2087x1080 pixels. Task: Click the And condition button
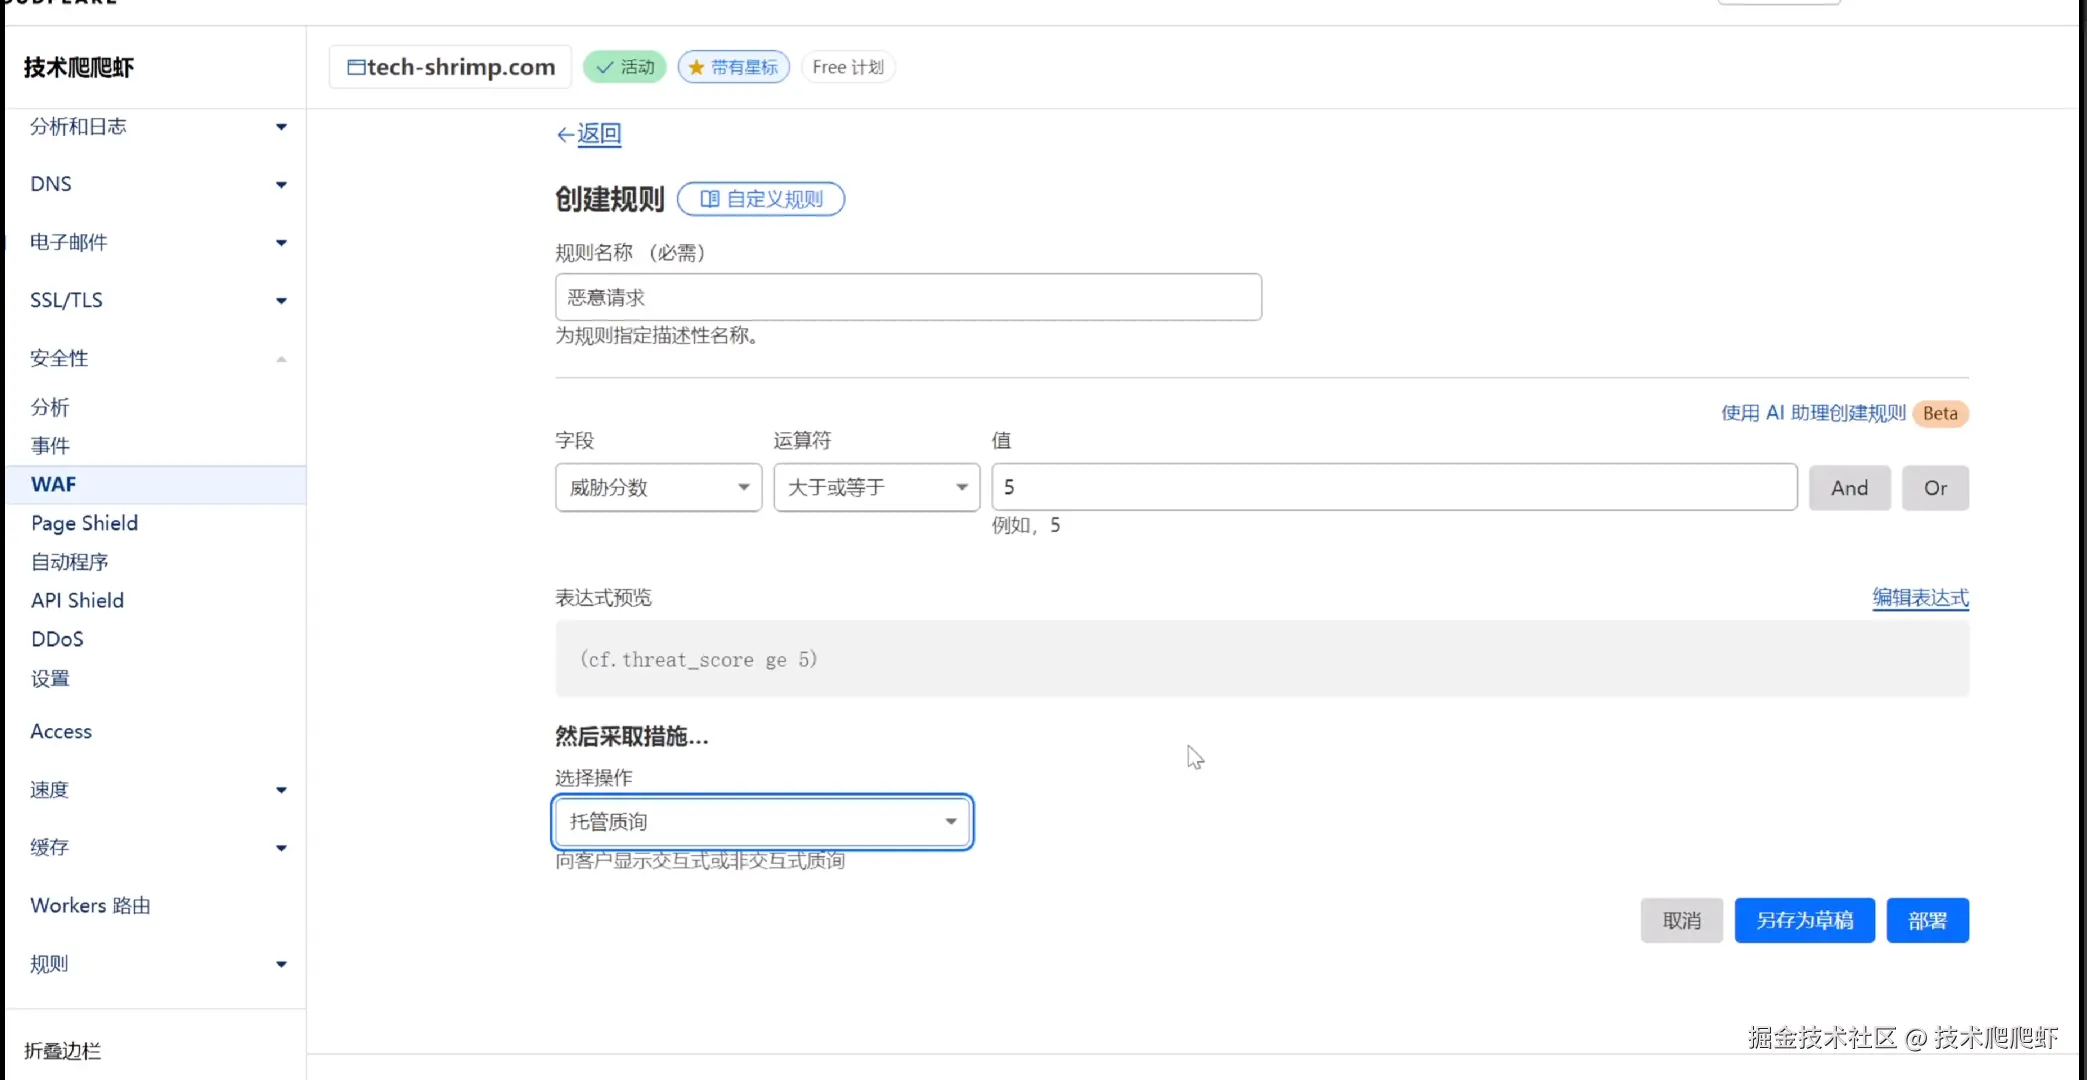pos(1848,488)
